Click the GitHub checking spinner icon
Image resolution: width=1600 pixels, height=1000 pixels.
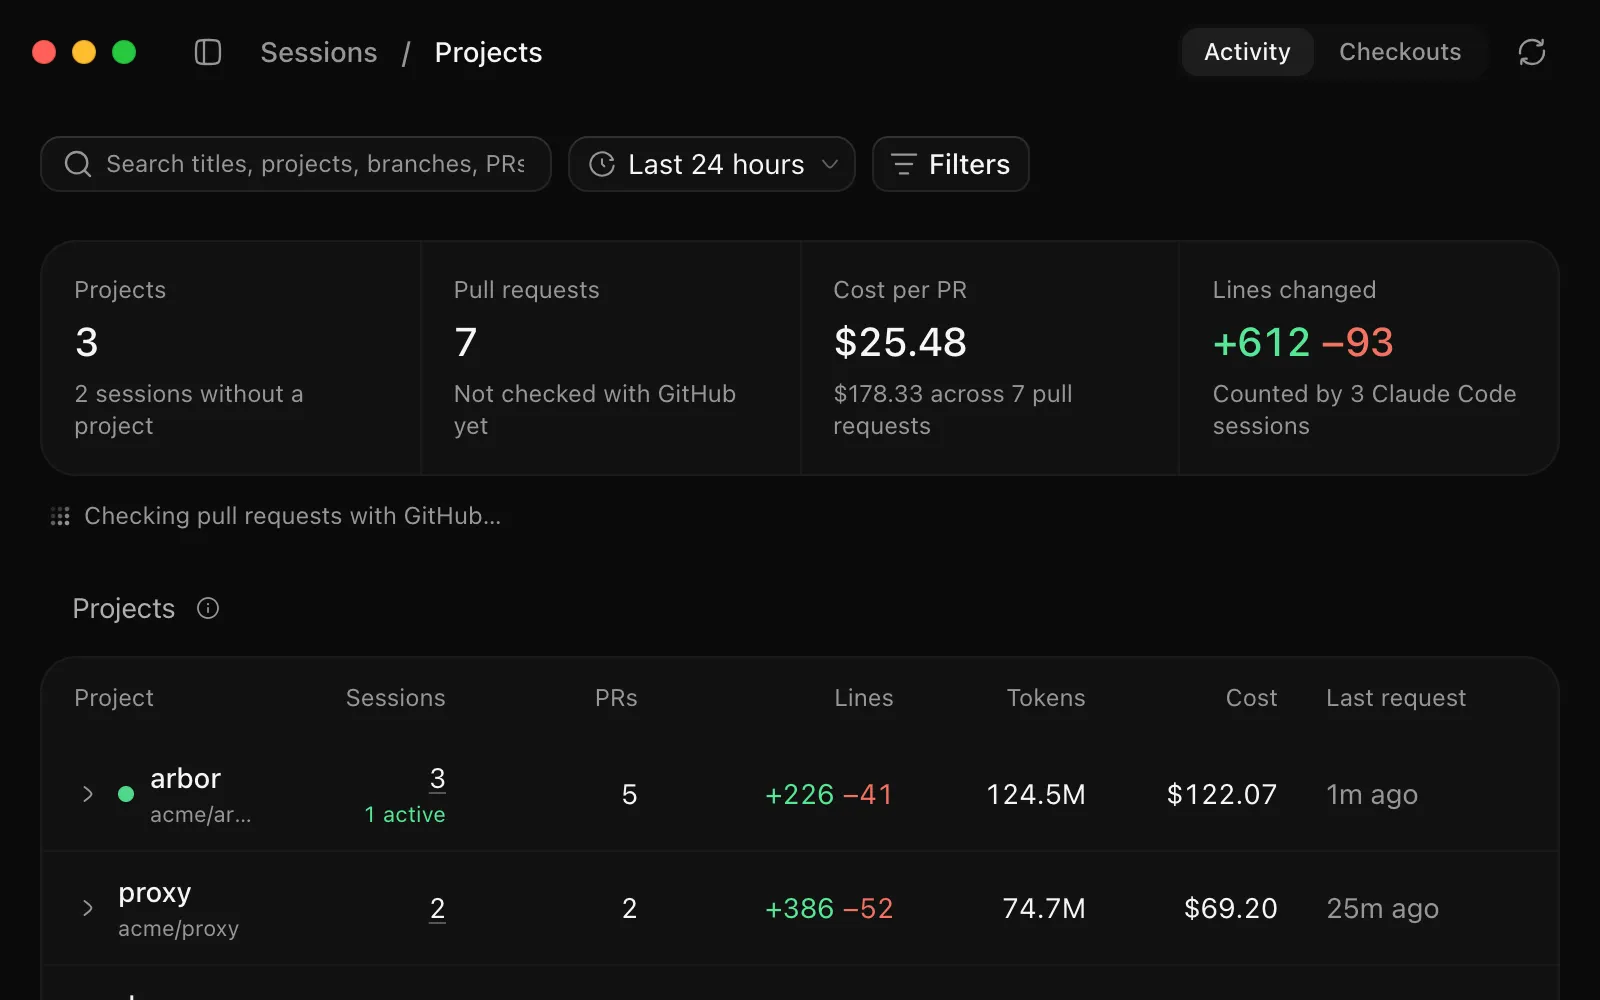pos(60,516)
